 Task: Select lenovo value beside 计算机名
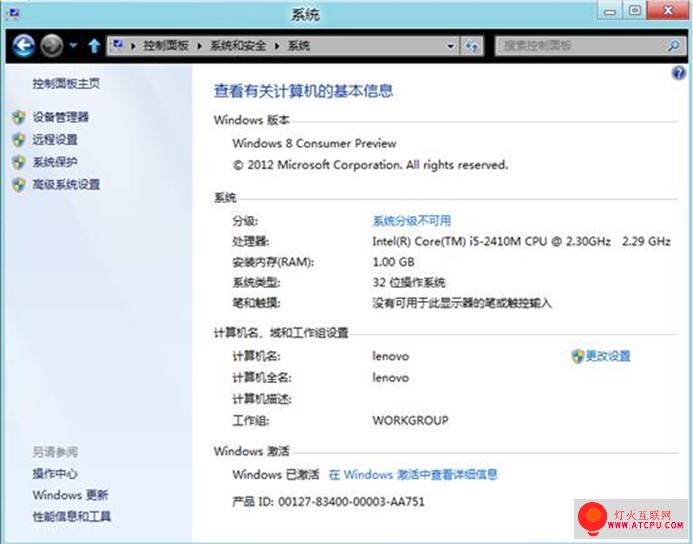(391, 356)
